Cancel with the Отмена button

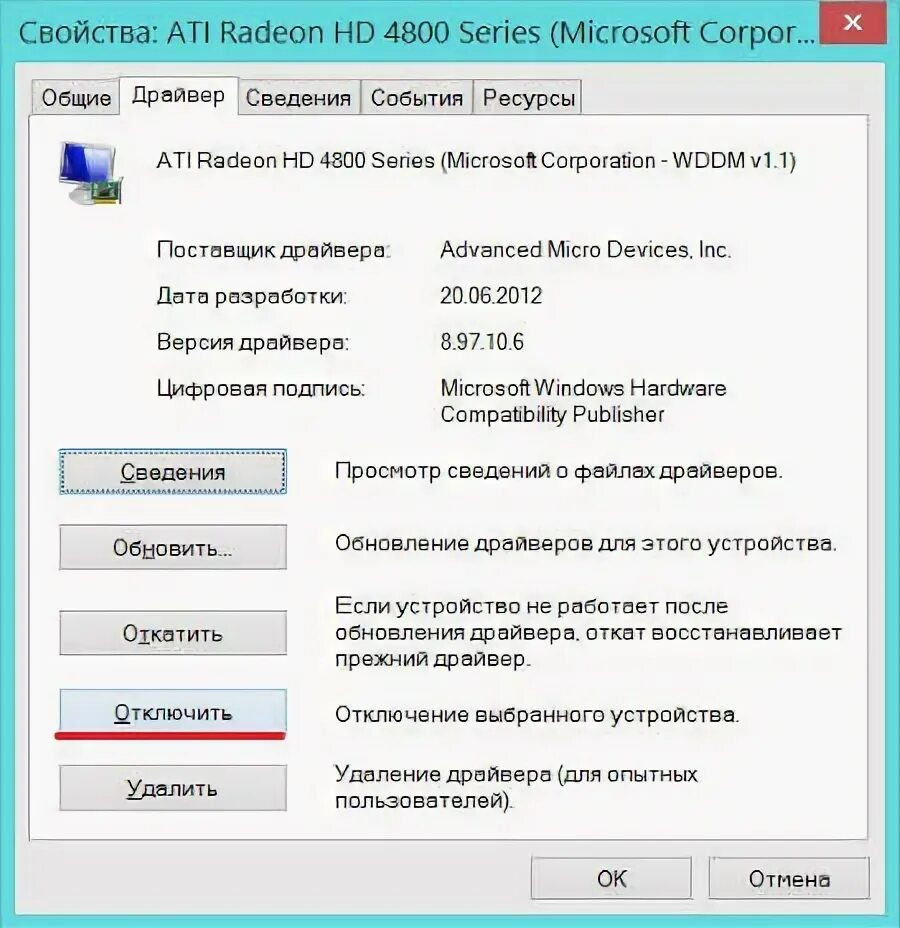(x=789, y=878)
